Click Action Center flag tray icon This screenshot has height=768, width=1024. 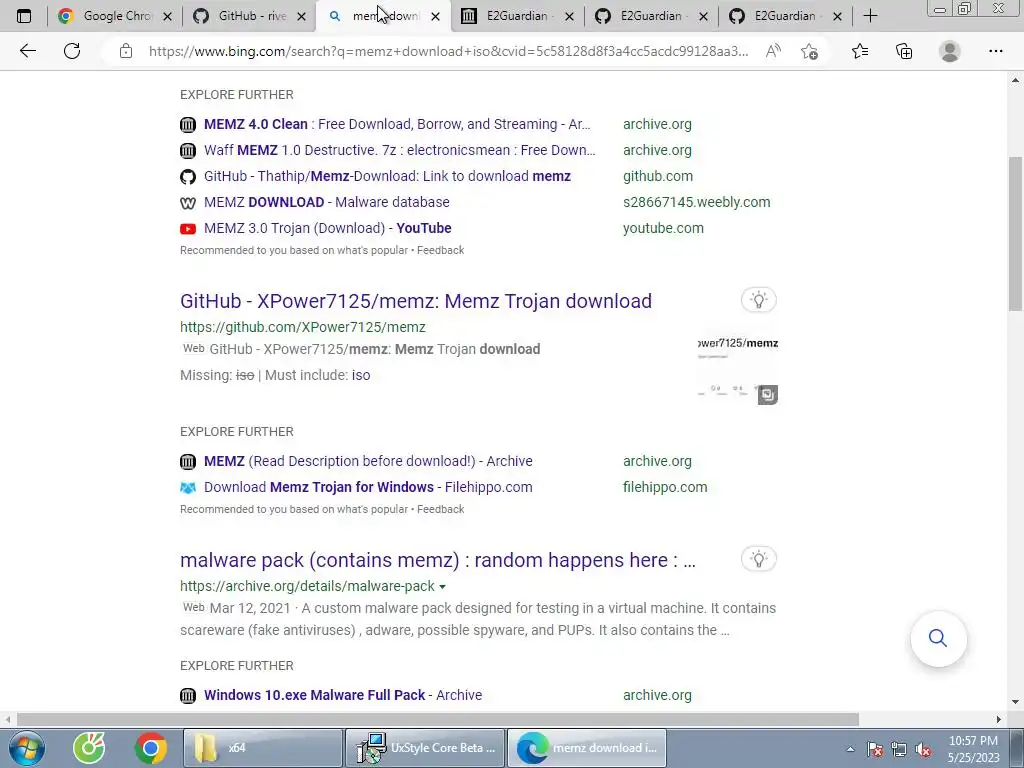point(875,750)
